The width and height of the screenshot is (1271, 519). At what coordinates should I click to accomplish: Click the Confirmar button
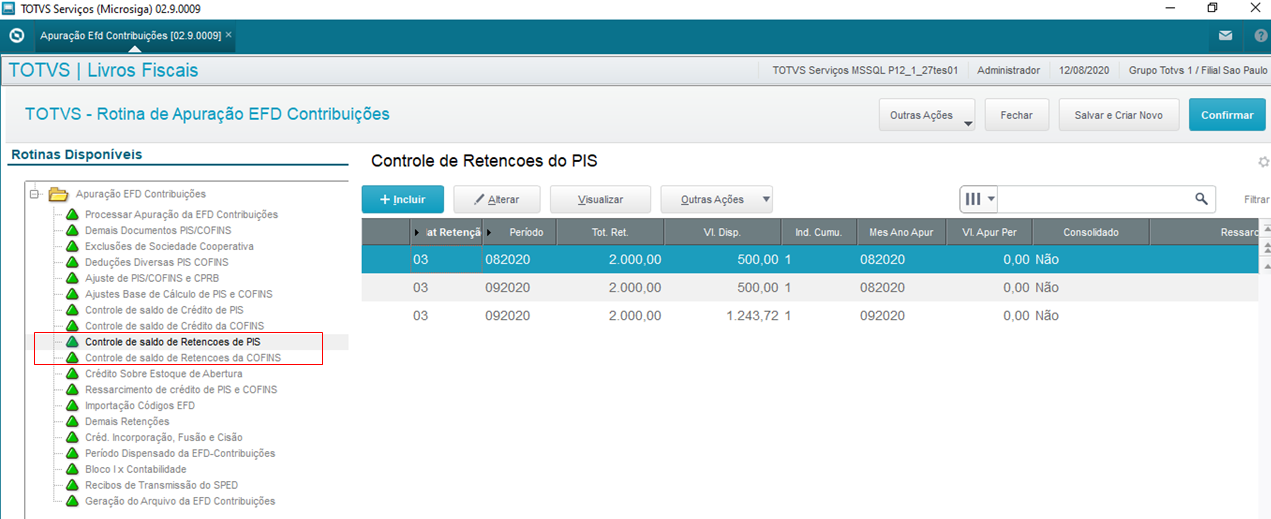1227,115
